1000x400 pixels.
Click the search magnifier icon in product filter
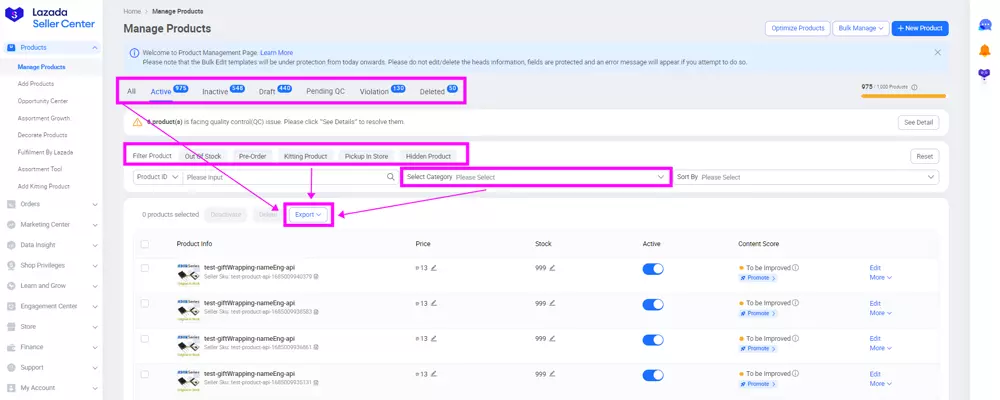[x=391, y=177]
